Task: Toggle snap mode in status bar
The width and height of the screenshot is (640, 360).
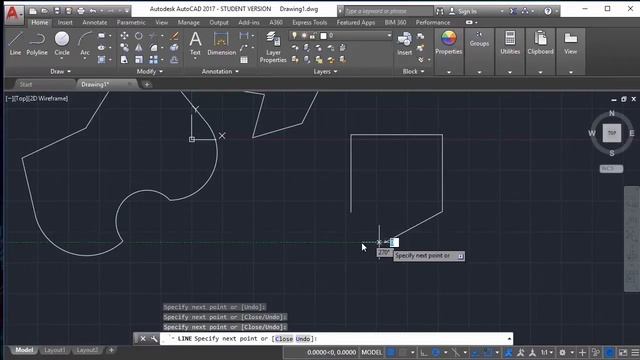Action: click(404, 352)
